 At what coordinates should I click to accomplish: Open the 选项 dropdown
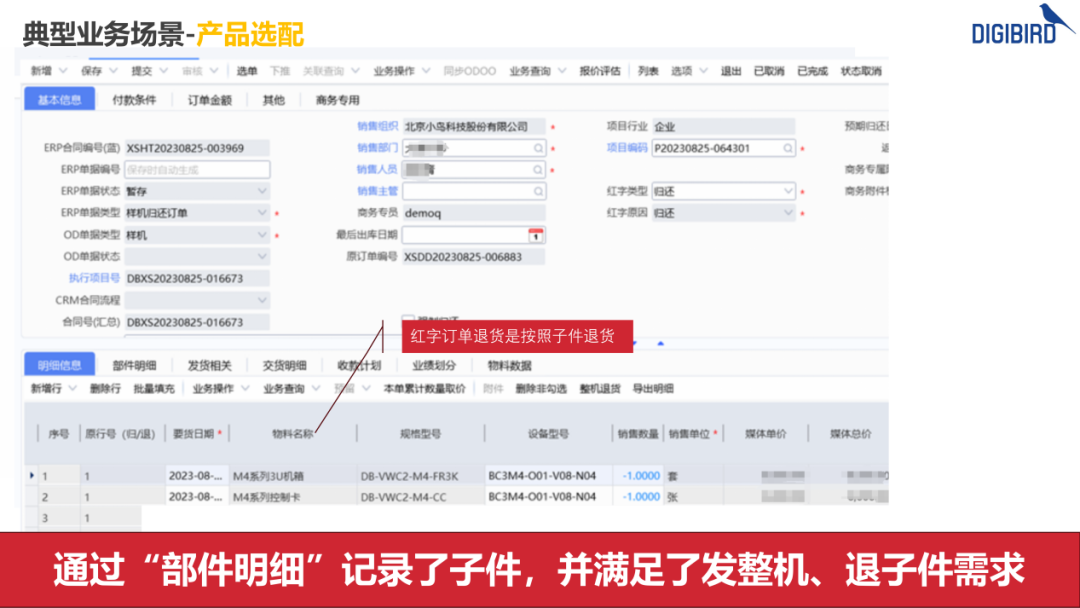coord(703,71)
